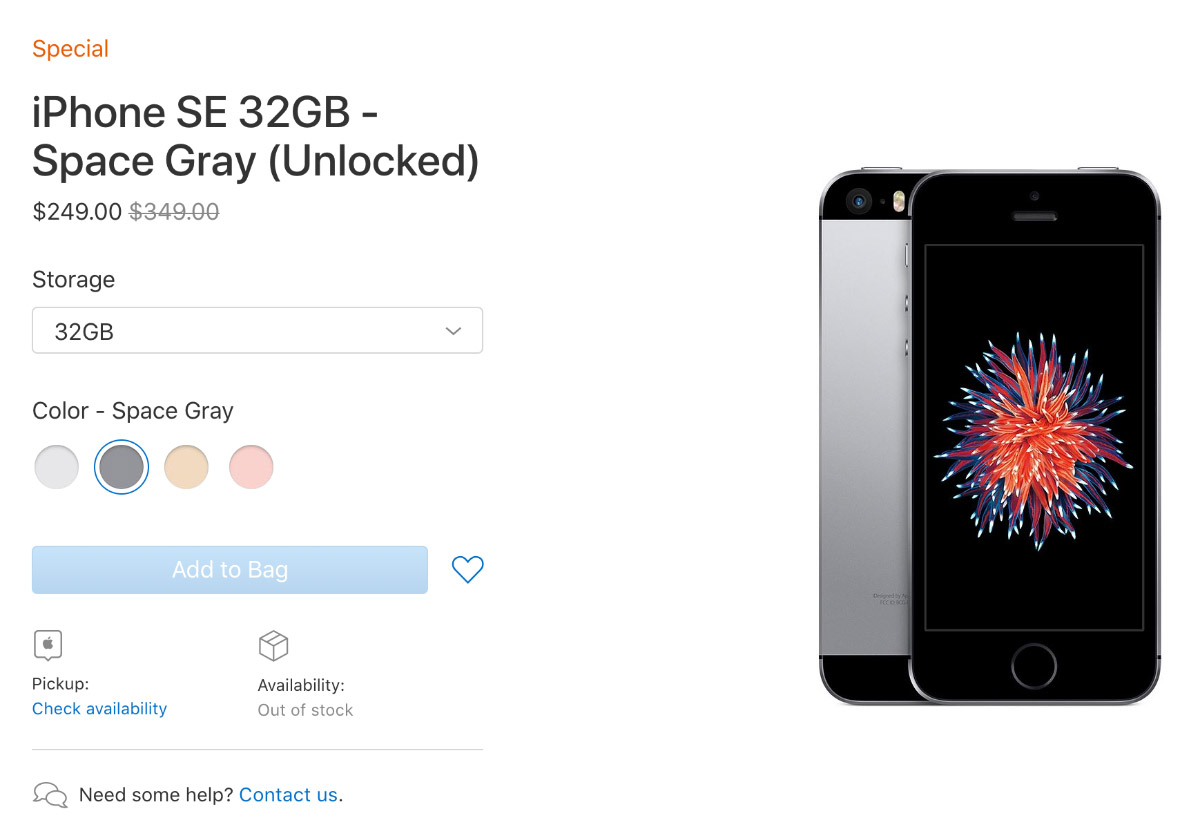The height and width of the screenshot is (829, 1200).
Task: Select the Space Gray color swatch
Action: (122, 467)
